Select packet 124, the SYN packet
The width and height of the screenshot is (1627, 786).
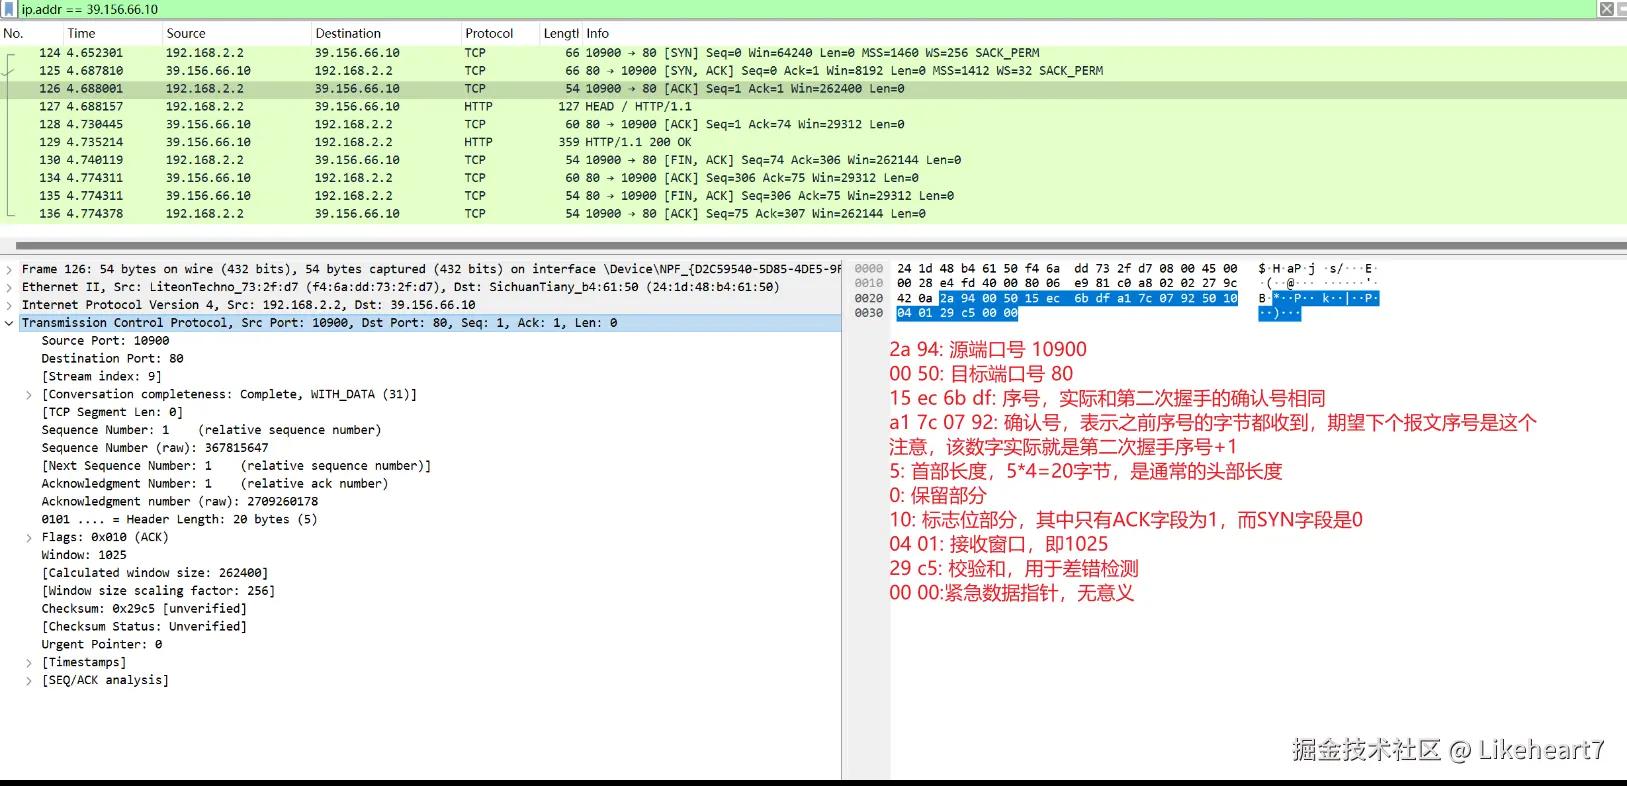[813, 53]
